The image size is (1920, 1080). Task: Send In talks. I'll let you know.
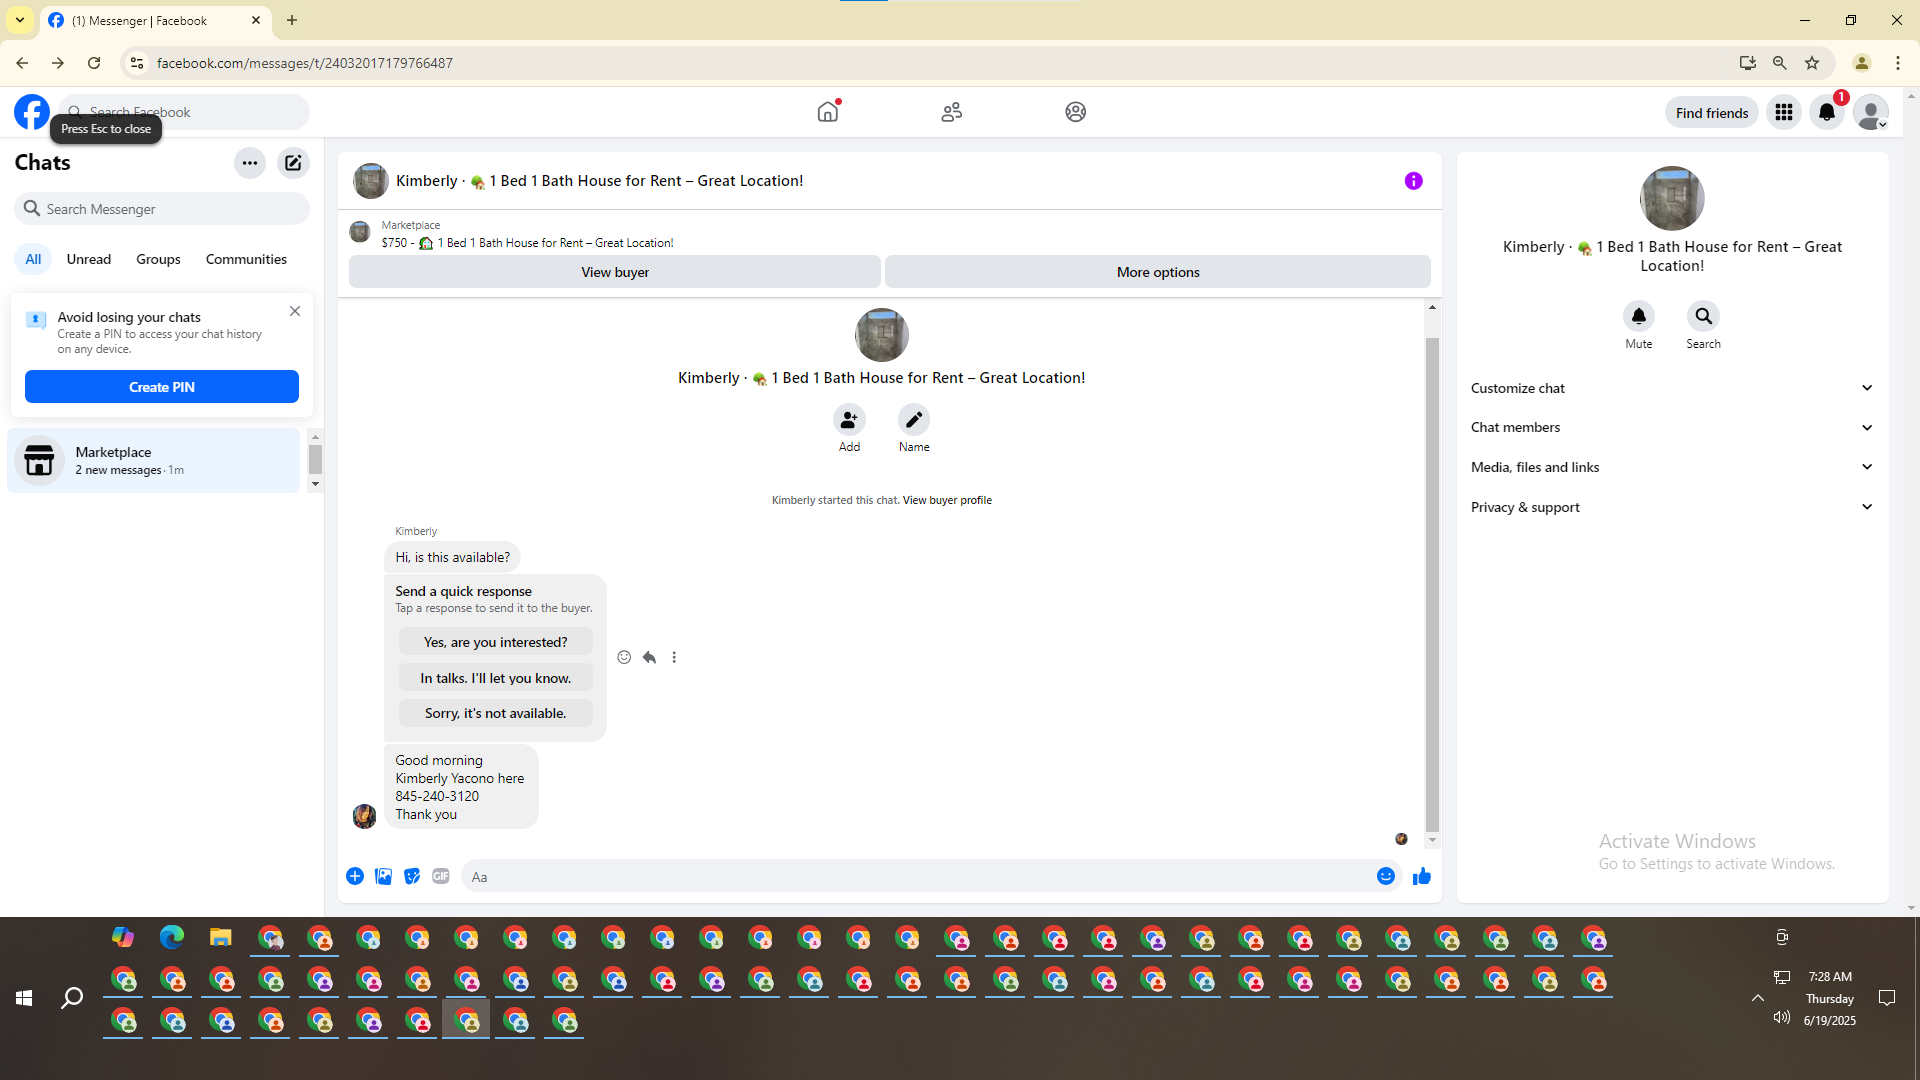[x=496, y=678]
